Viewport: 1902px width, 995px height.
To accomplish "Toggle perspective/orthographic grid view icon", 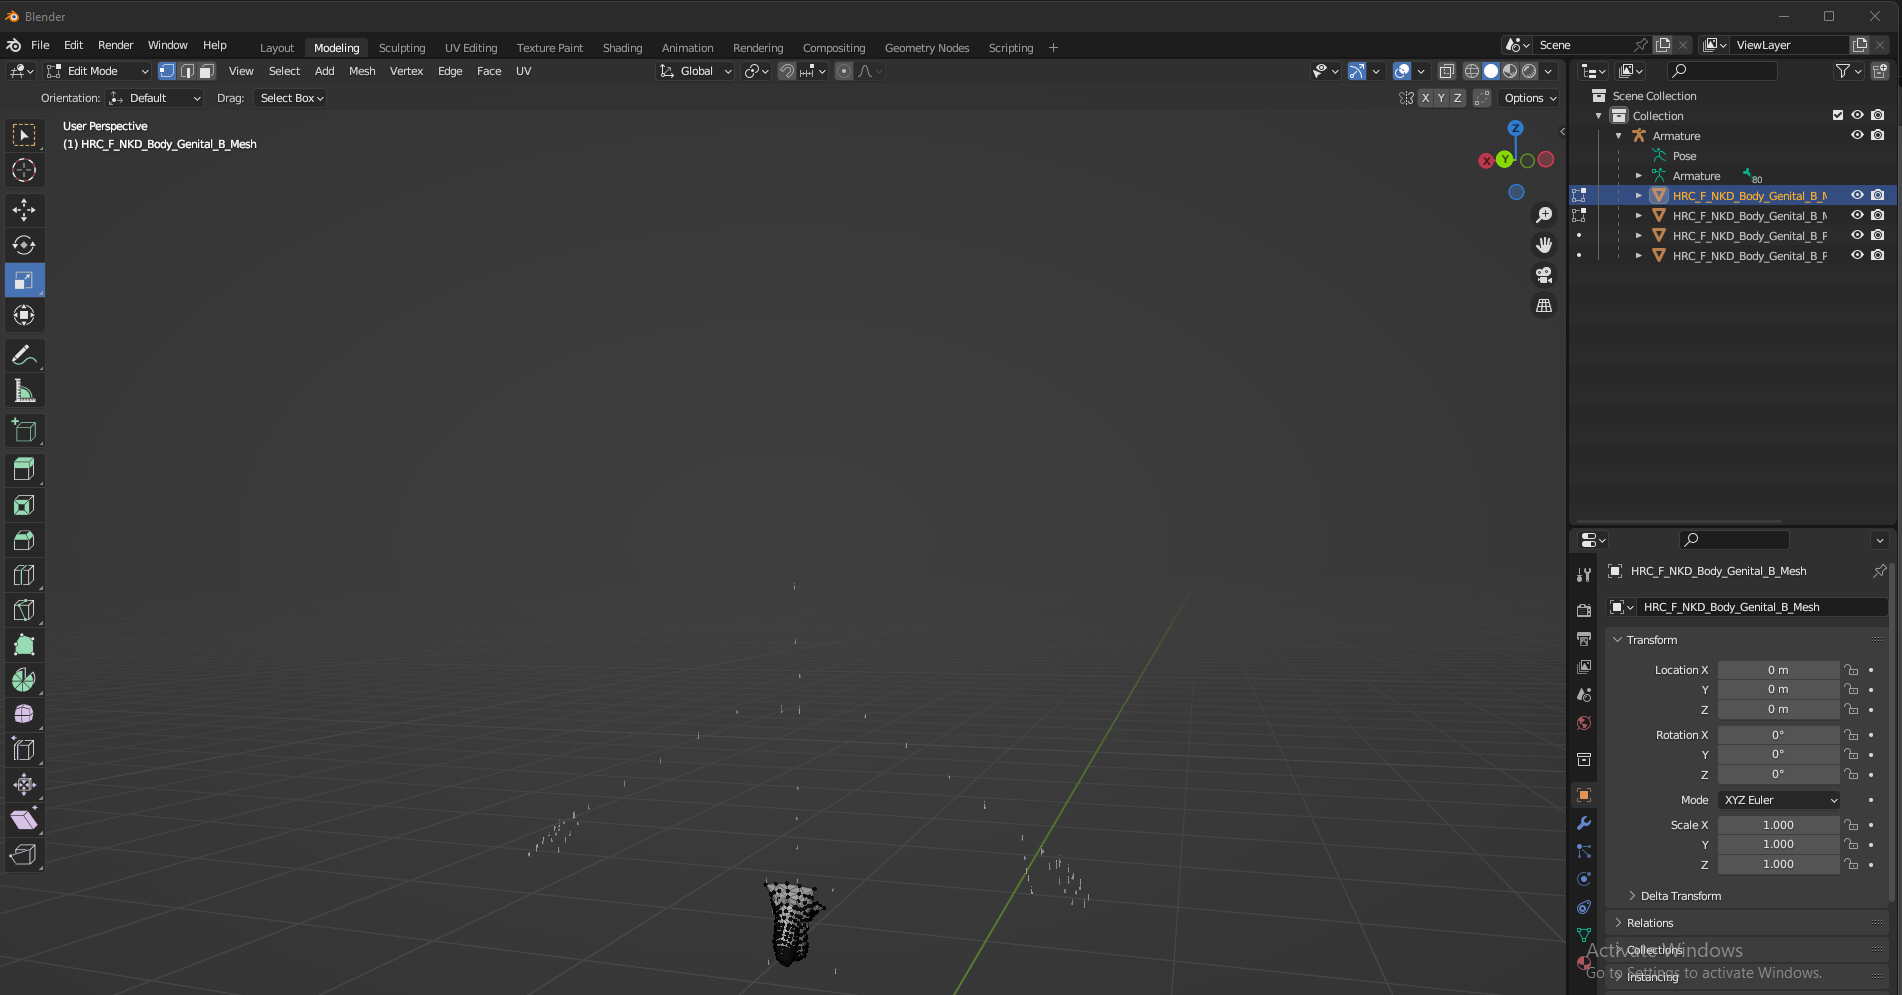I will click(1544, 306).
